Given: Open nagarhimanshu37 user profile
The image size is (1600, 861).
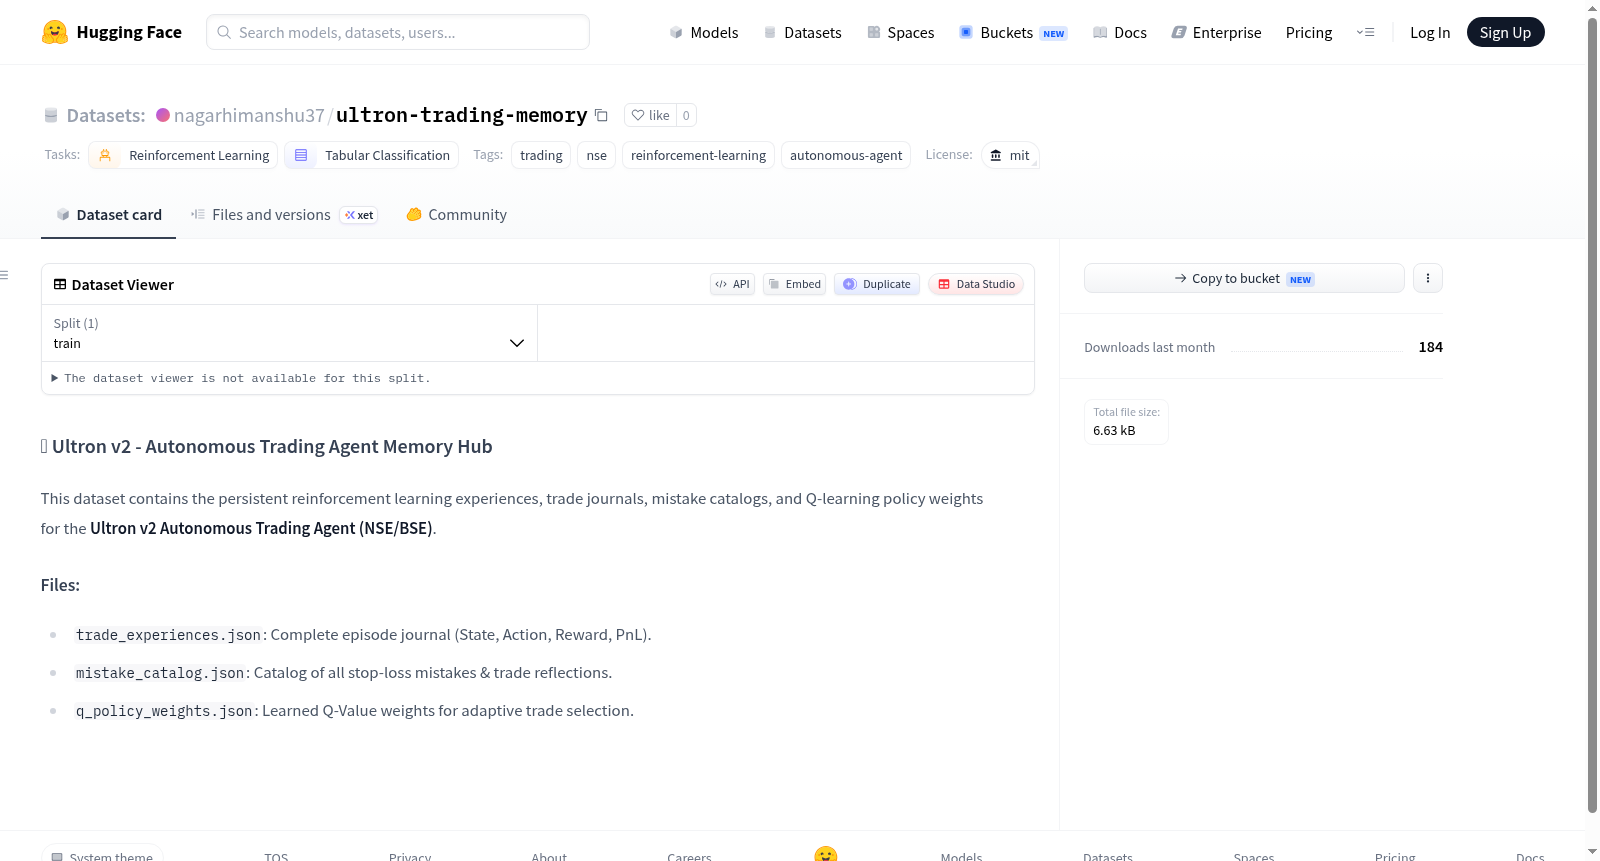Looking at the screenshot, I should 249,115.
